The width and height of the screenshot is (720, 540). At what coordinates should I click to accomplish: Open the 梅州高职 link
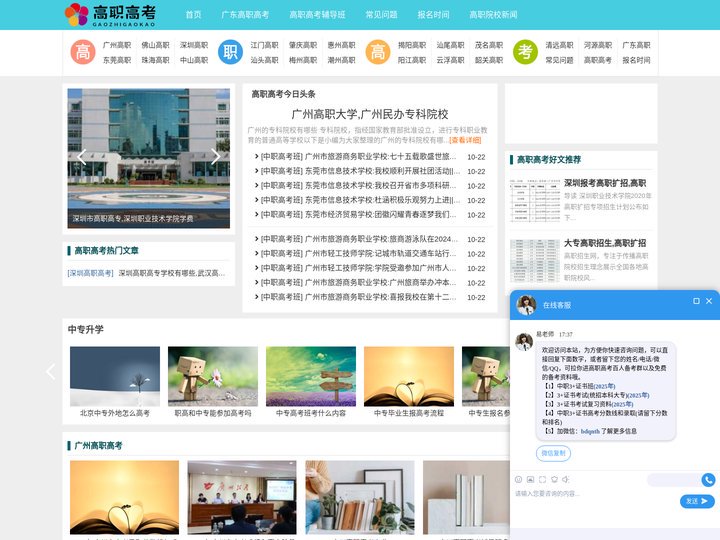(x=303, y=60)
